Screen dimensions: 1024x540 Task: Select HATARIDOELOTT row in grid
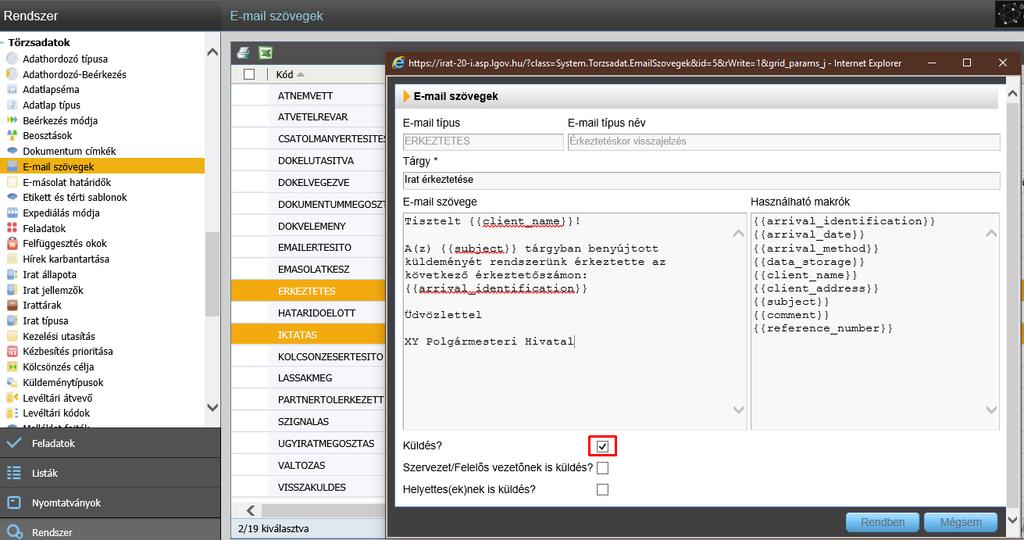(308, 313)
